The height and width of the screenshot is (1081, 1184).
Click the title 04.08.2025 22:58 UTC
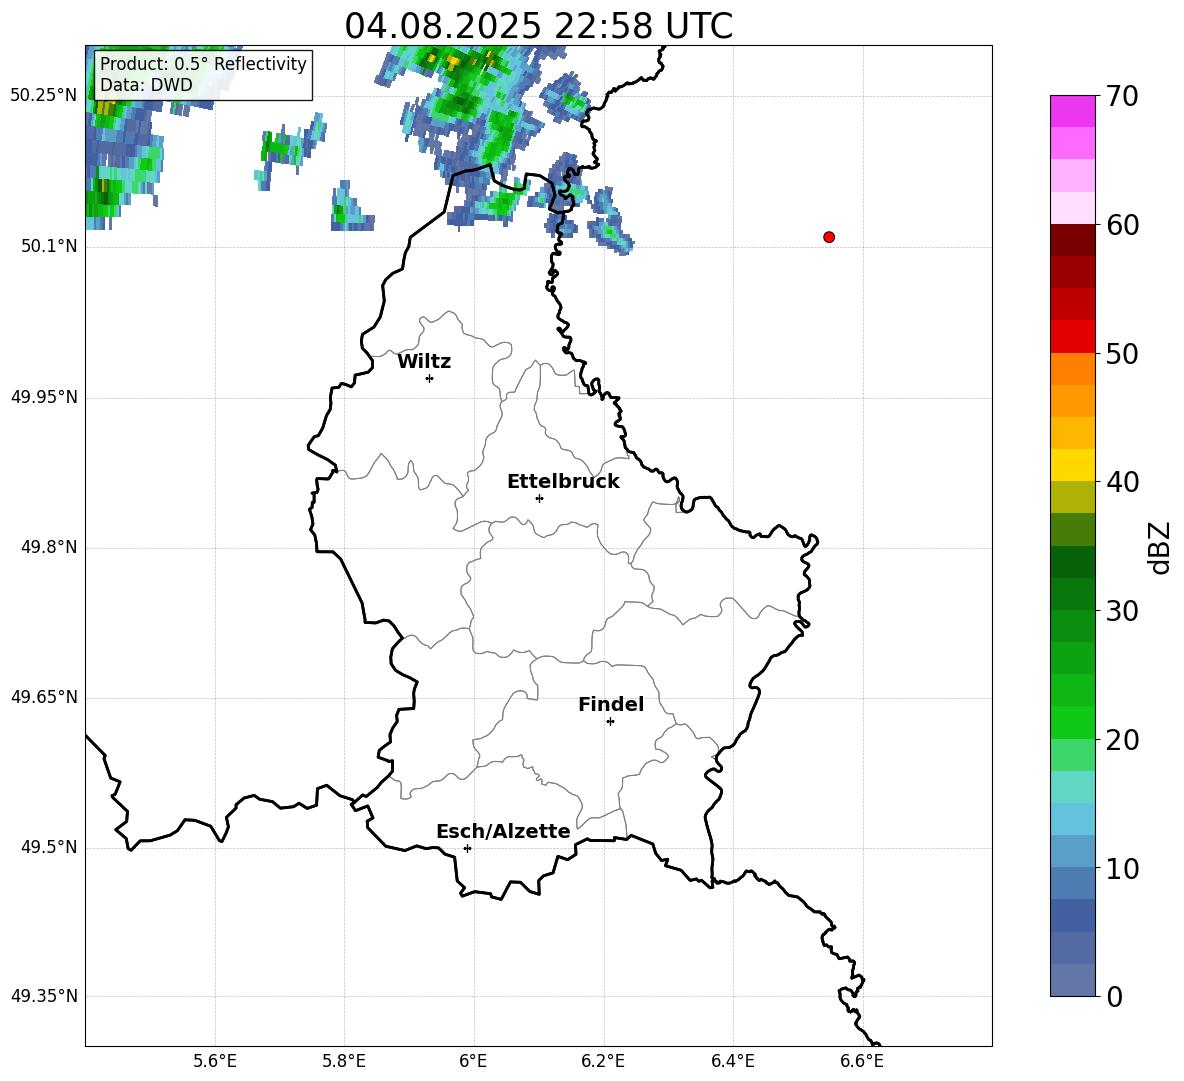tap(538, 26)
